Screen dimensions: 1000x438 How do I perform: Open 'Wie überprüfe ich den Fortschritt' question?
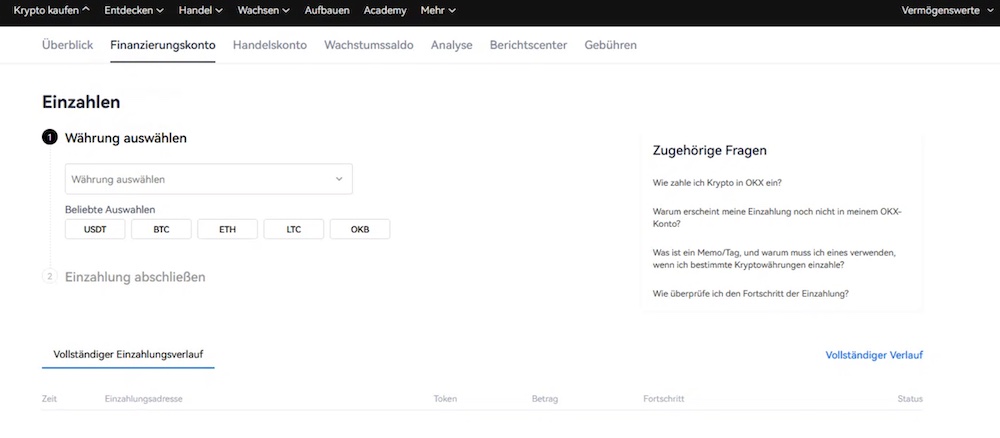point(751,294)
